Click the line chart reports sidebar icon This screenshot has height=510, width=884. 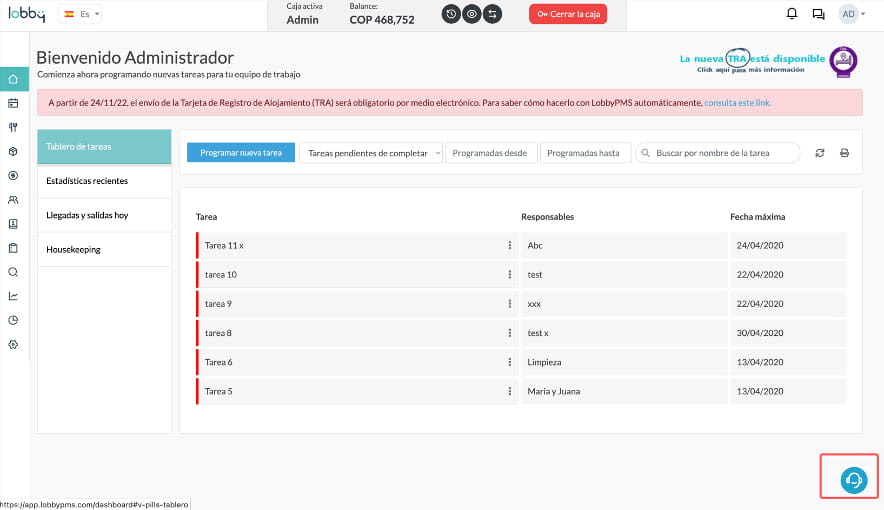click(x=13, y=296)
